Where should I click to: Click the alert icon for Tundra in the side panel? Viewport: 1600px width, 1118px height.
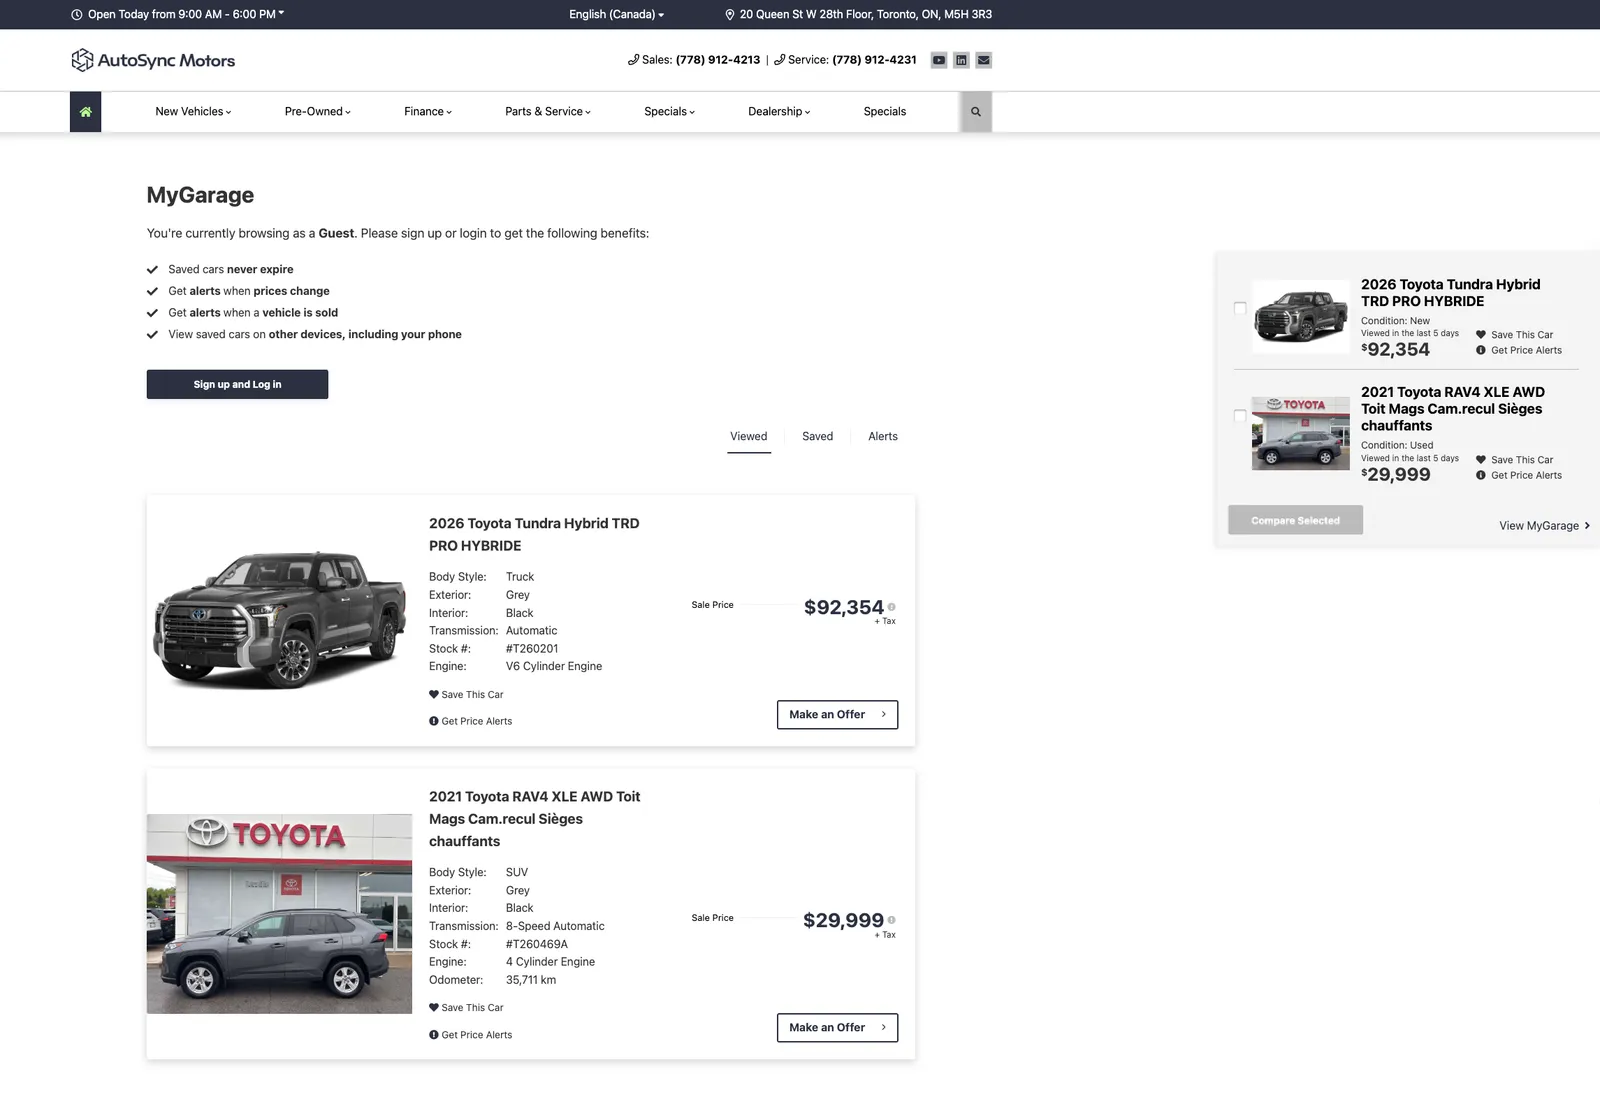pos(1481,350)
